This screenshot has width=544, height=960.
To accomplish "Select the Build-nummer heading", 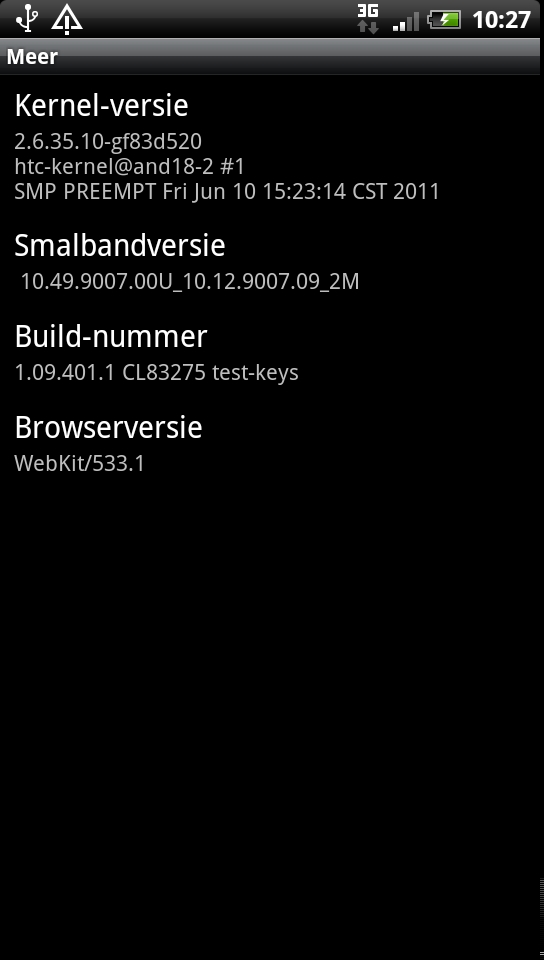I will (111, 336).
